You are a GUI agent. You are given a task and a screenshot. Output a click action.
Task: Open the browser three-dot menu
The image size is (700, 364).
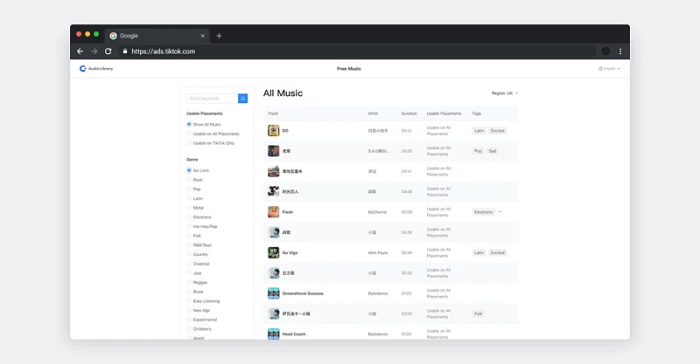tap(620, 51)
